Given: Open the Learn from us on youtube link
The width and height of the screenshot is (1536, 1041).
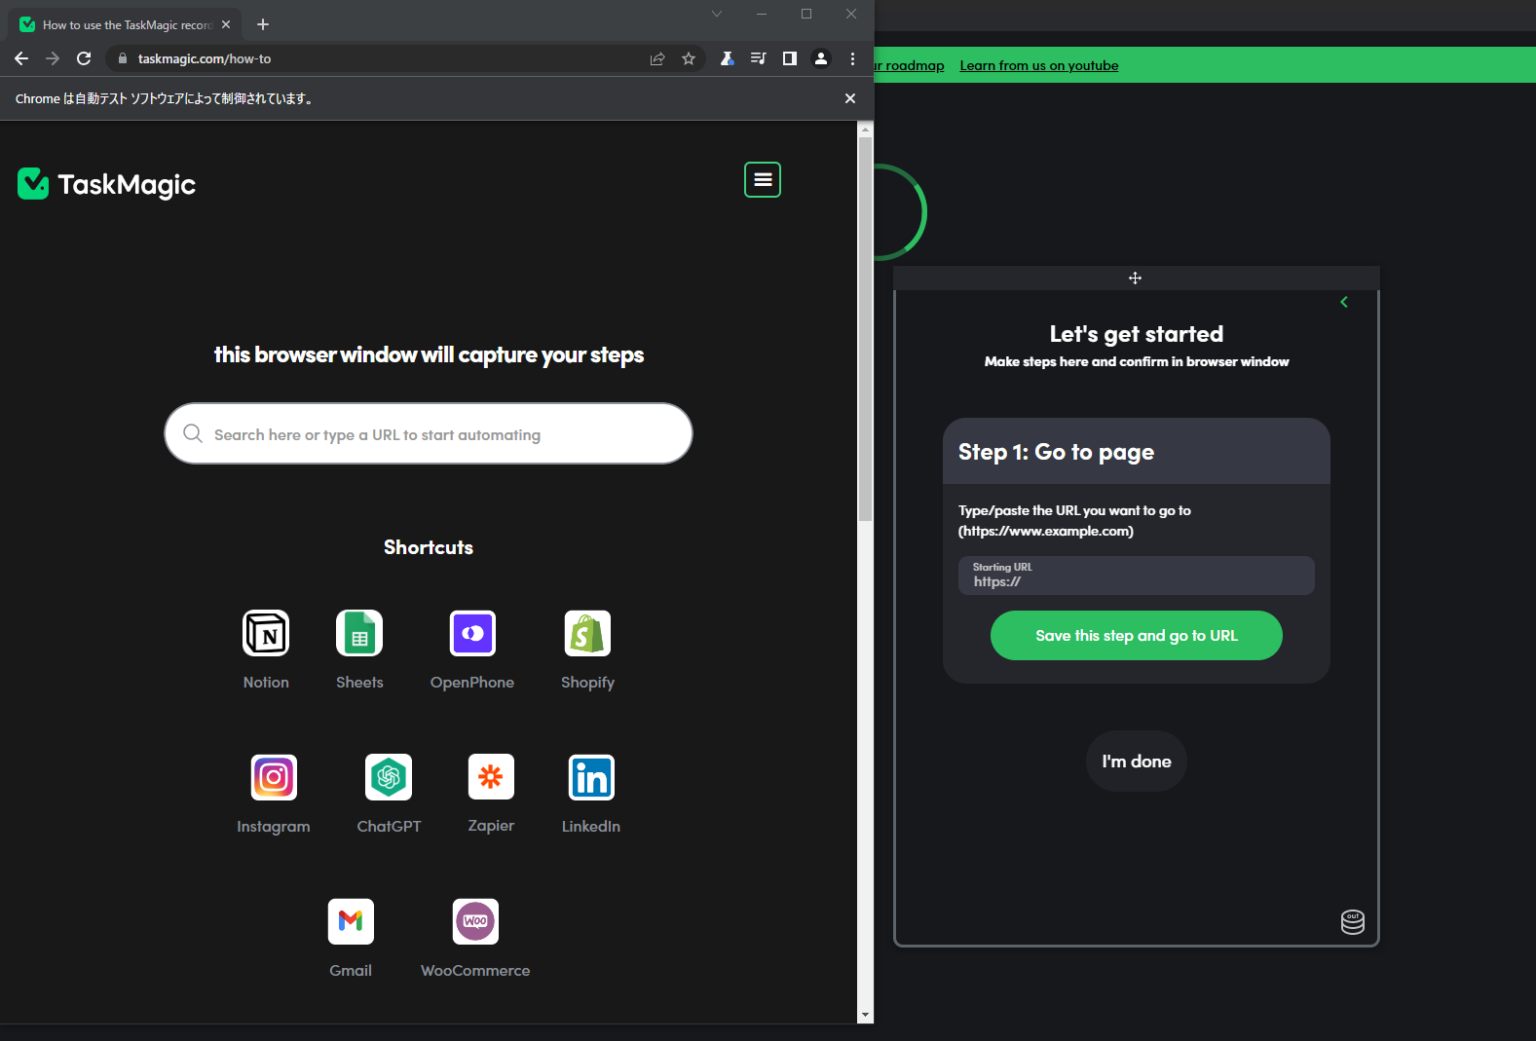Looking at the screenshot, I should click(x=1039, y=65).
